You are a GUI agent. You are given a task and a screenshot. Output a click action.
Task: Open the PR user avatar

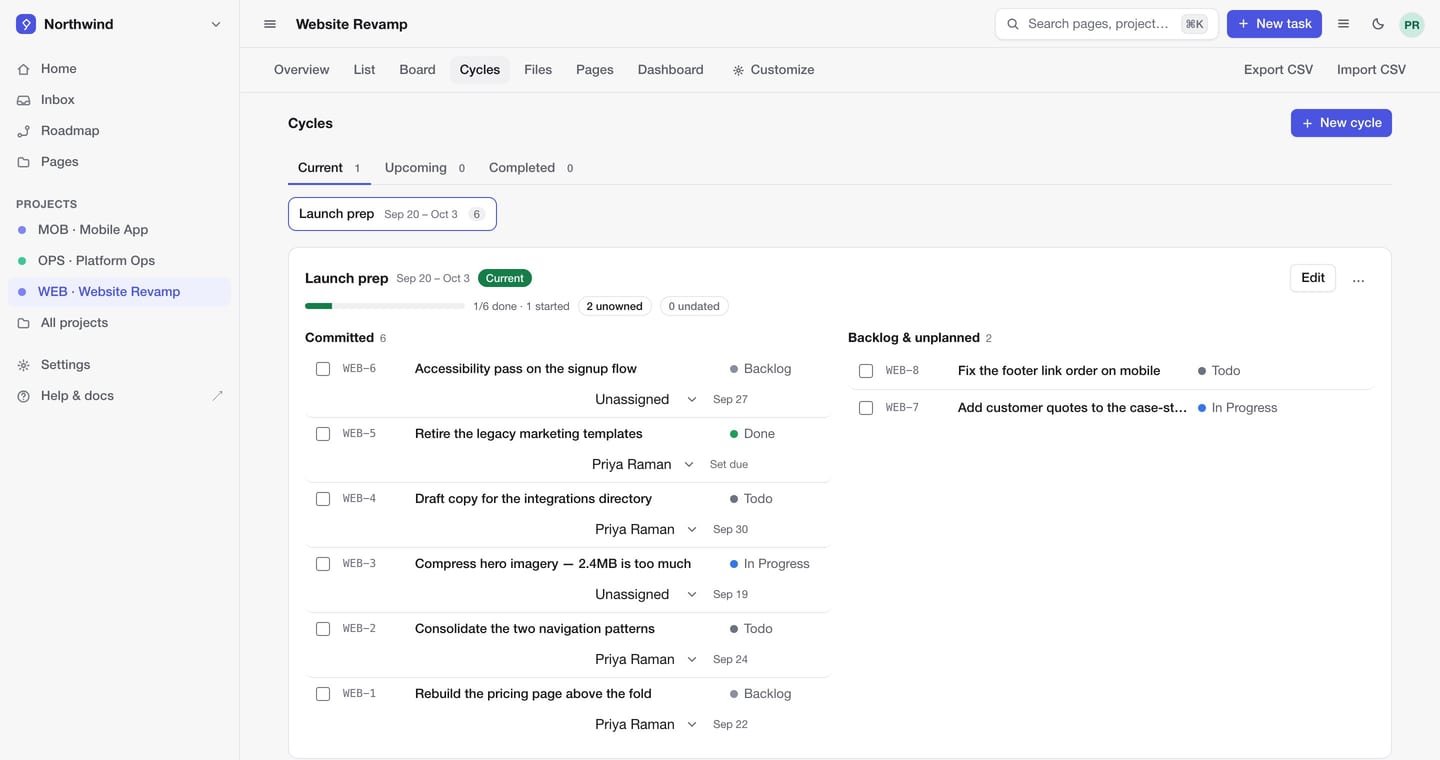(1412, 25)
